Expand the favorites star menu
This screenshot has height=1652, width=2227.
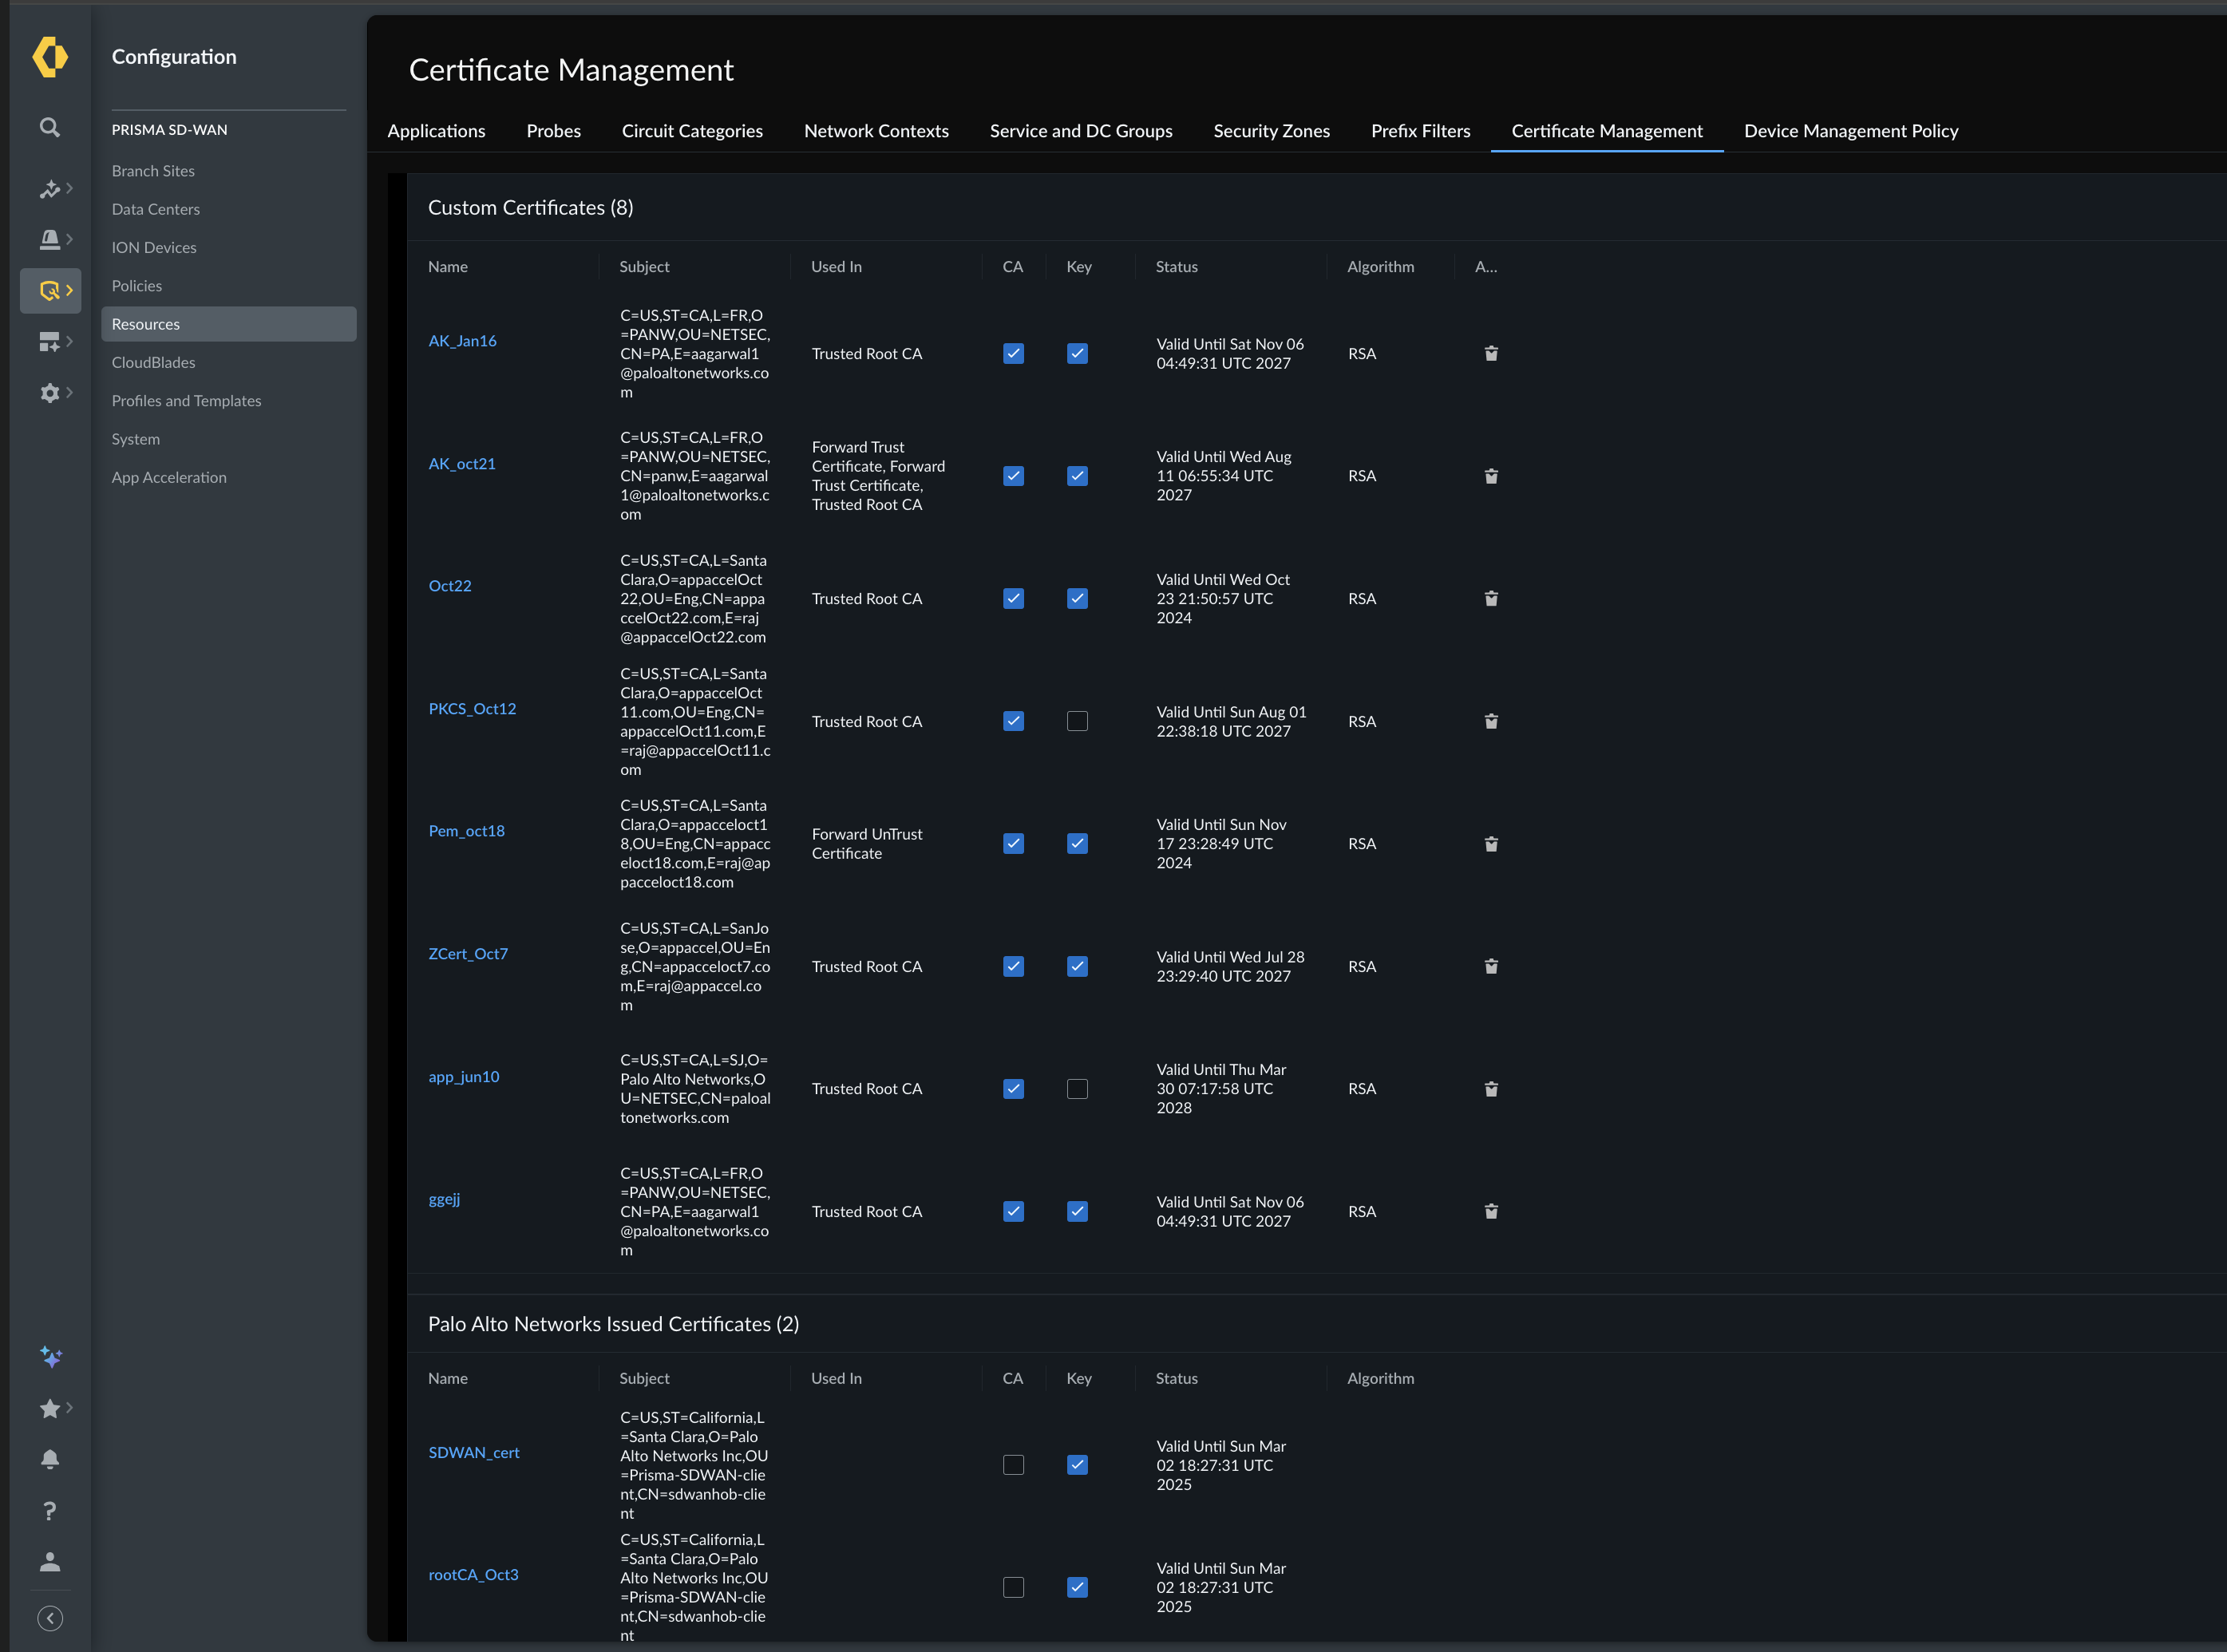coord(51,1408)
